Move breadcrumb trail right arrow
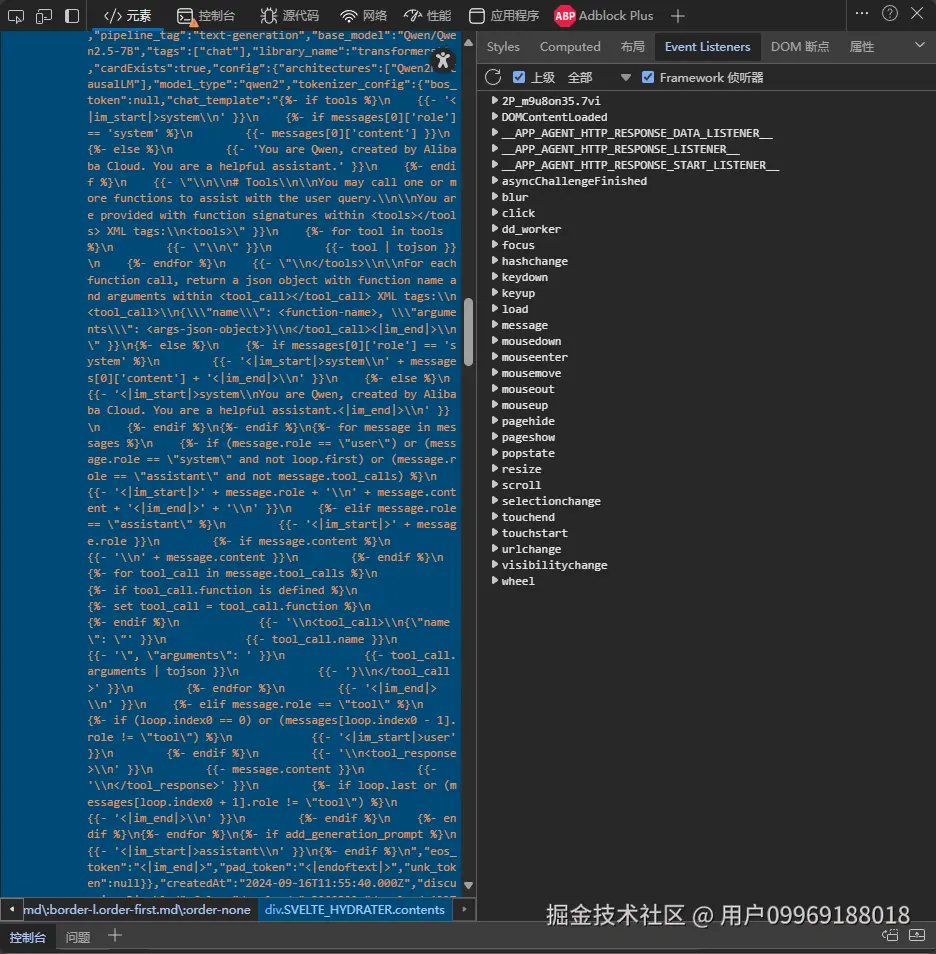 point(464,910)
